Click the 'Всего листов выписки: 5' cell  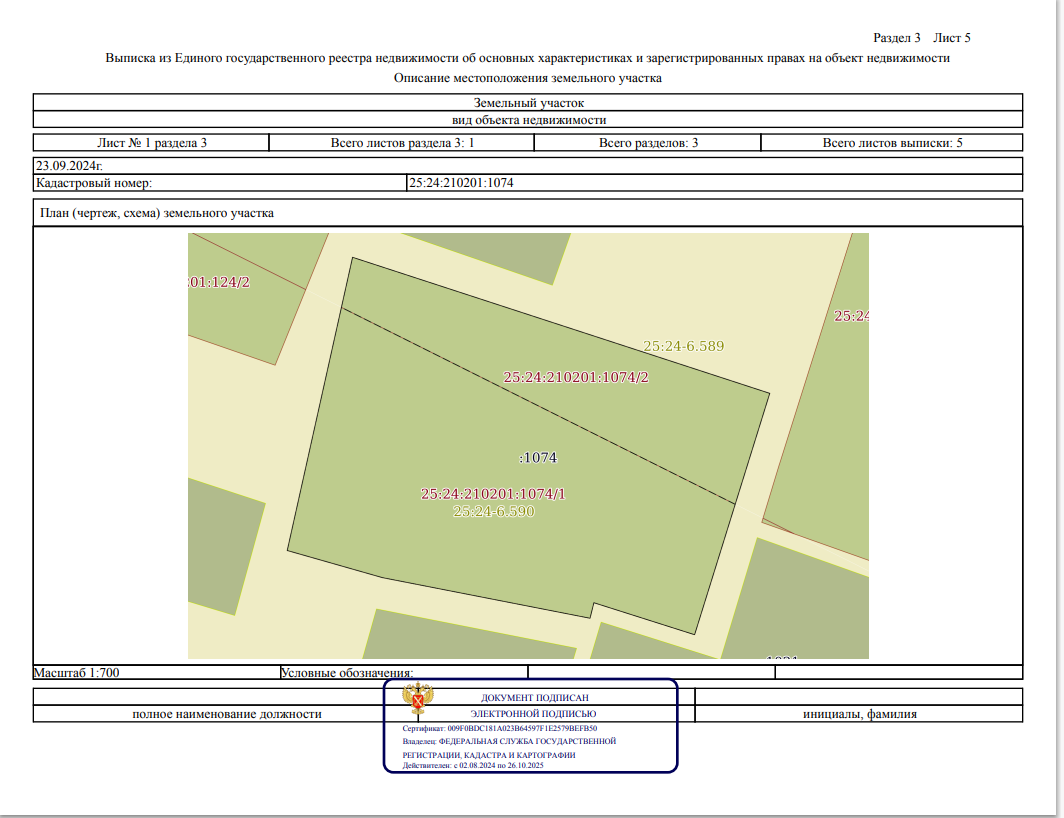pyautogui.click(x=892, y=143)
